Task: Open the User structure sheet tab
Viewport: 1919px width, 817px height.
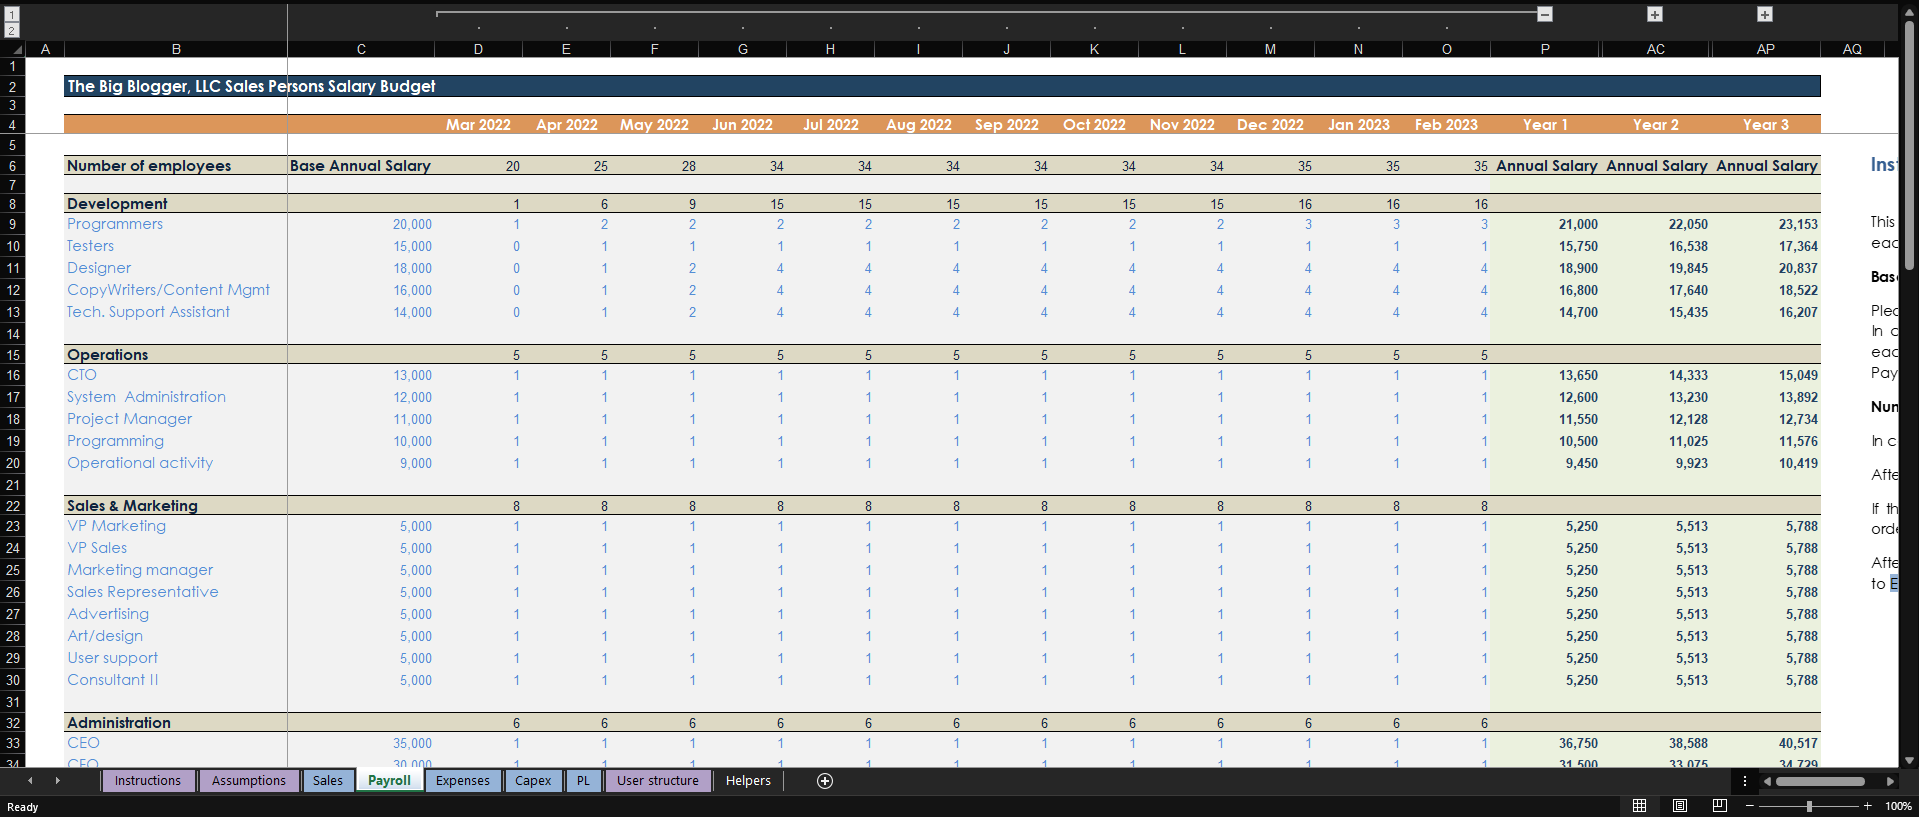Action: click(657, 781)
